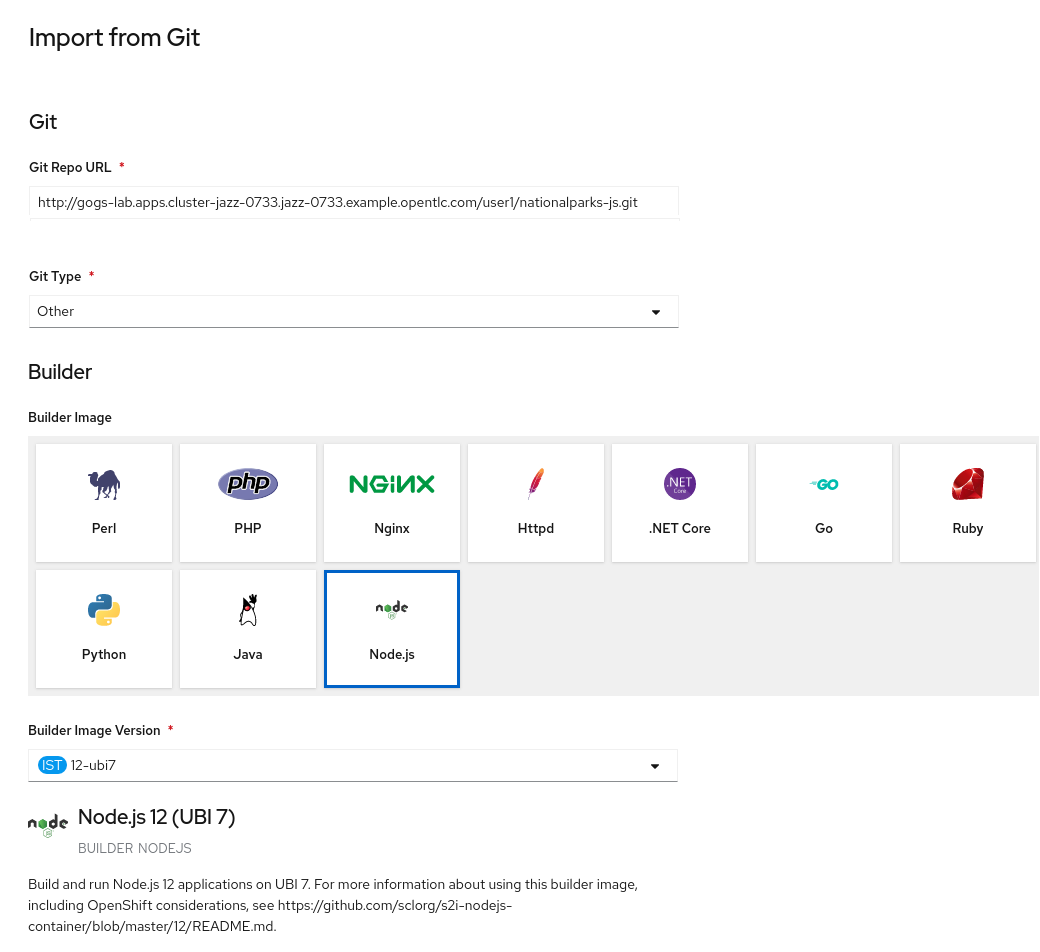Choose the Java Duke builder icon

(248, 610)
